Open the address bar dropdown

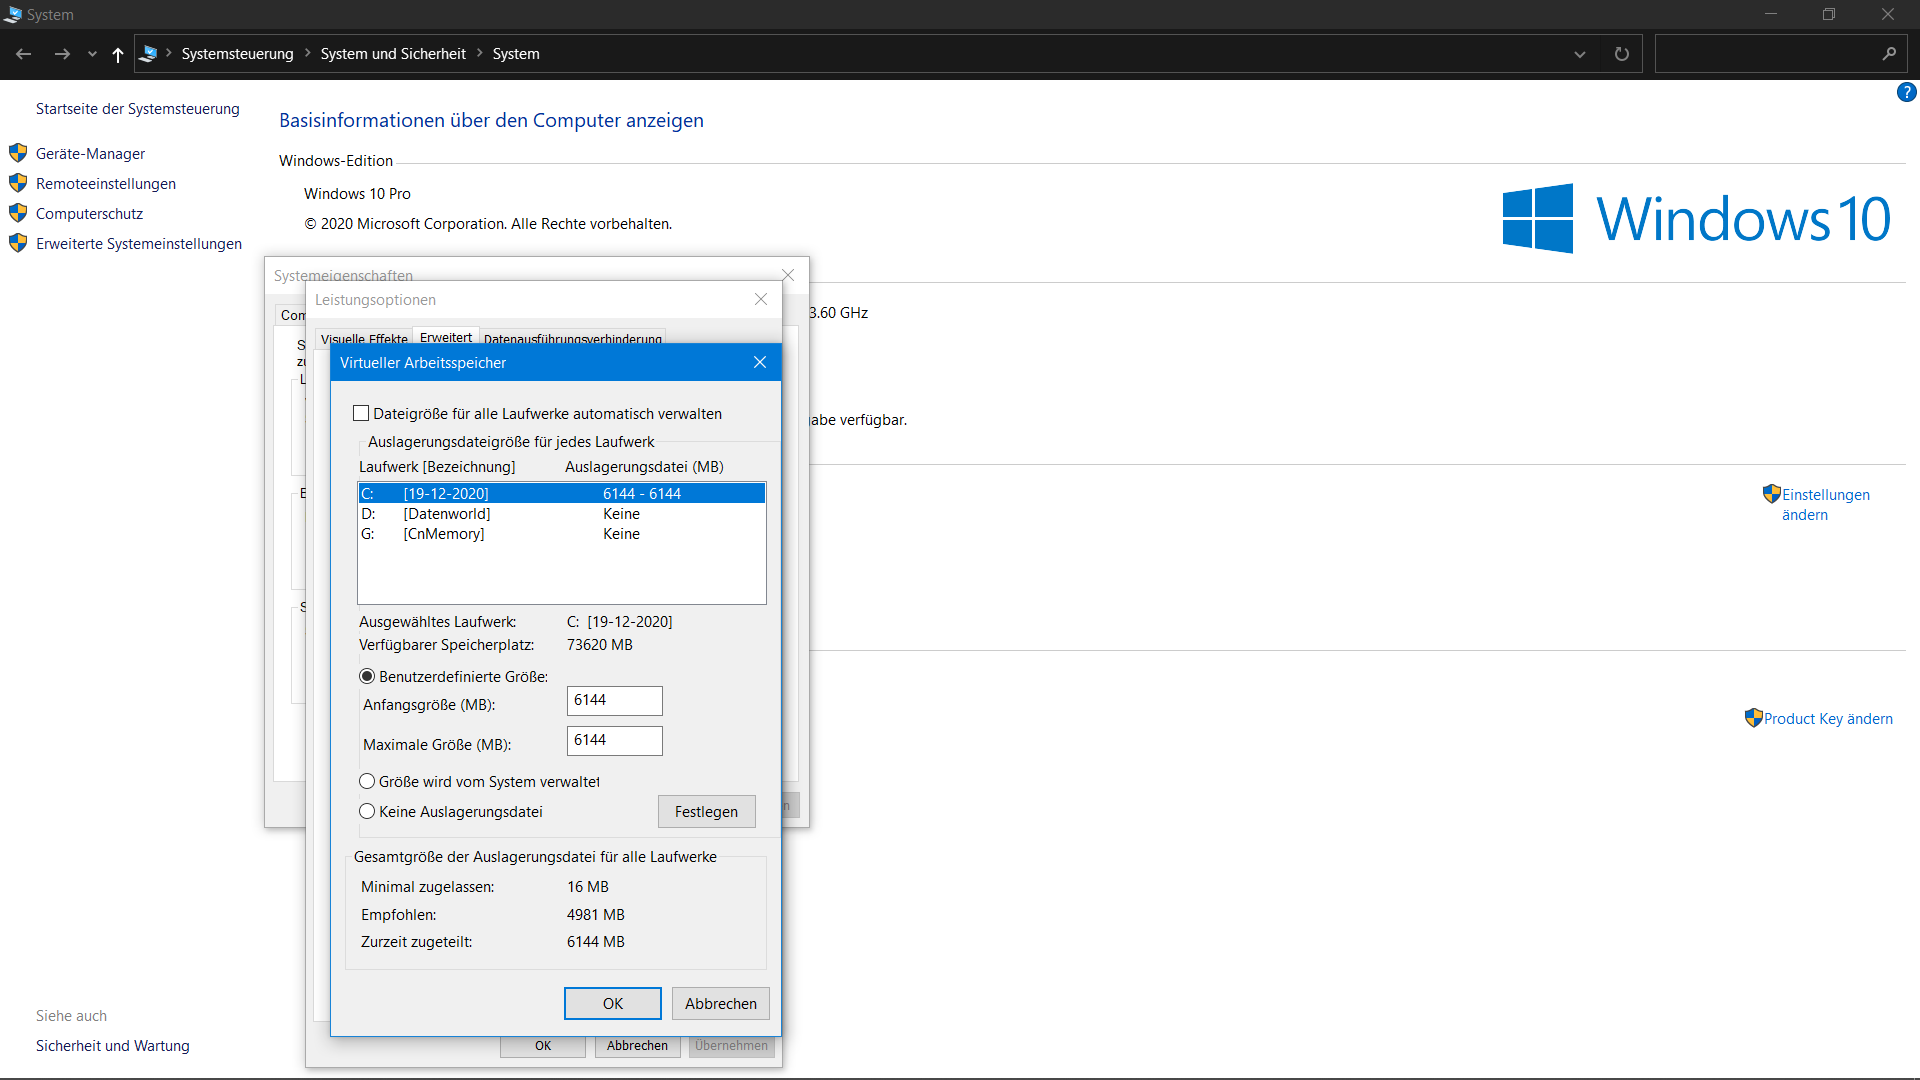[x=1579, y=54]
